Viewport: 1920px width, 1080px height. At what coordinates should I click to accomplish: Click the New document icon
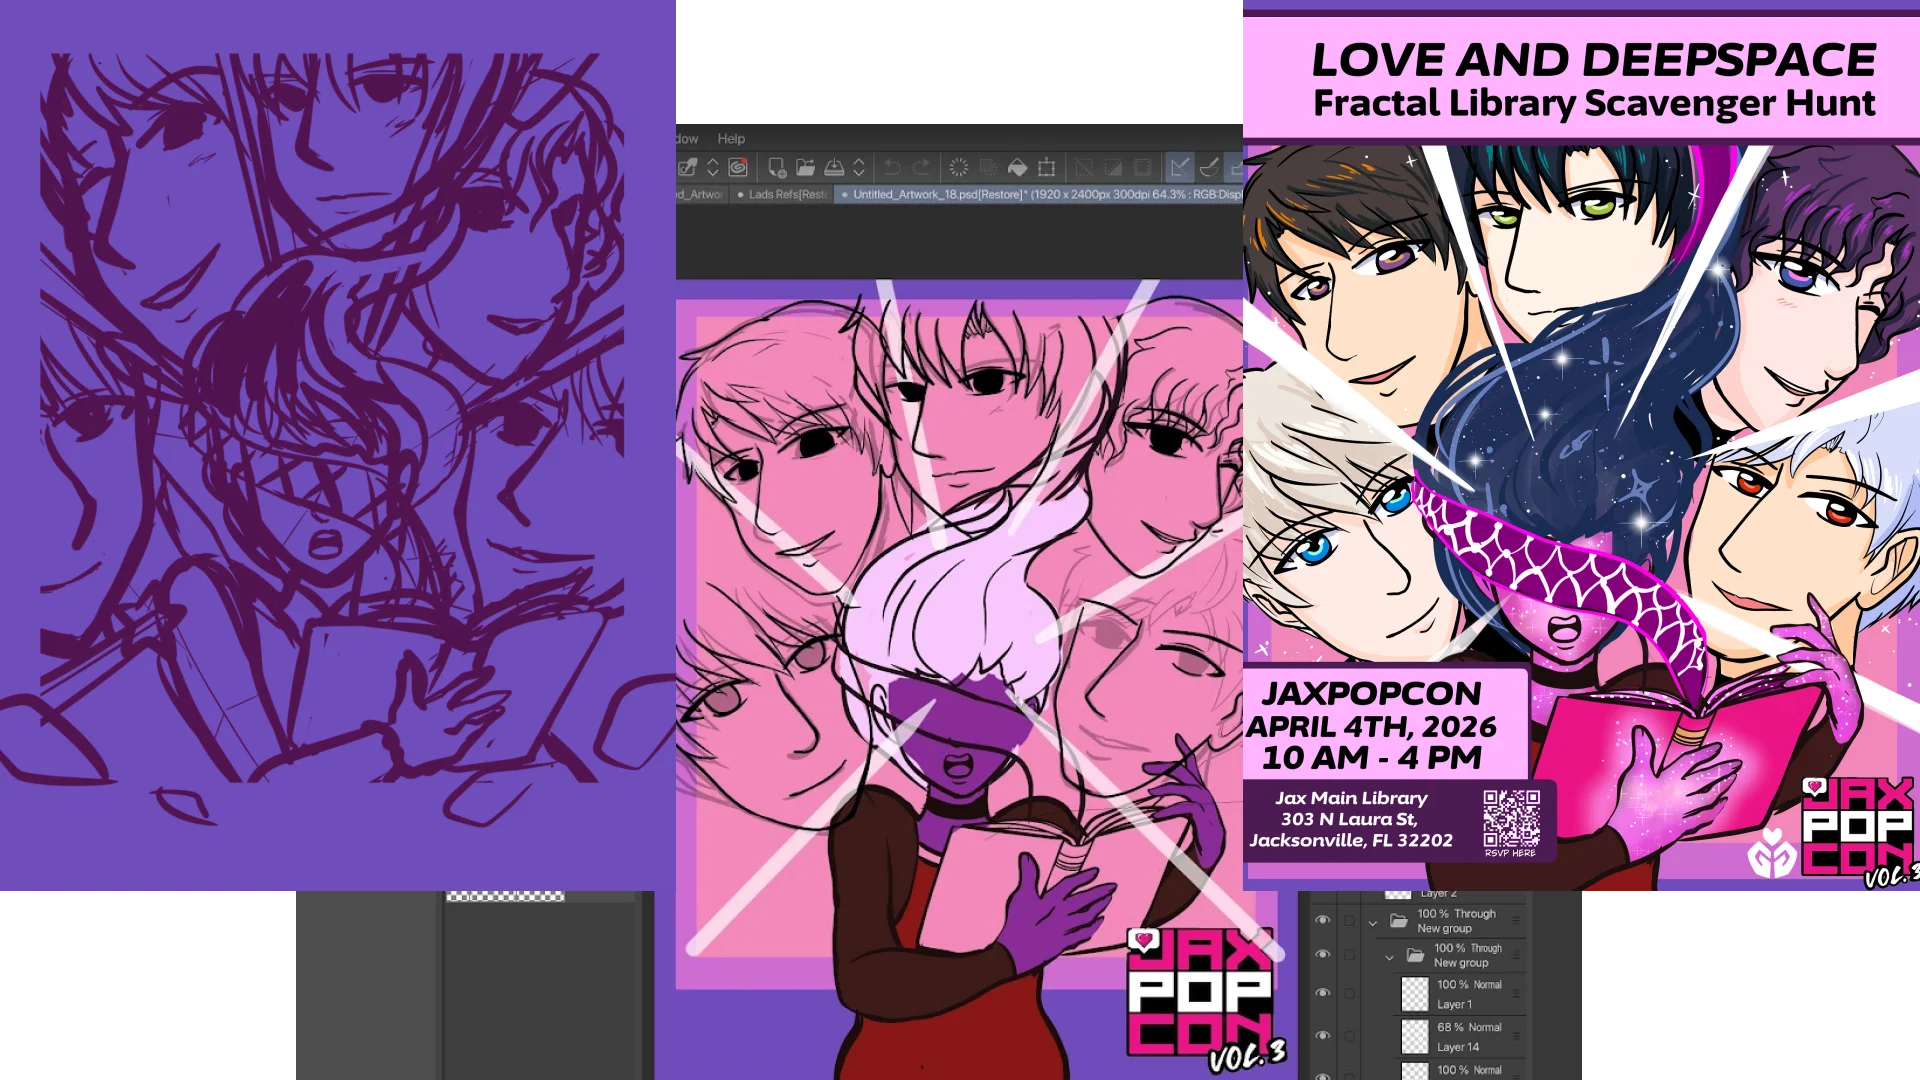pos(777,168)
